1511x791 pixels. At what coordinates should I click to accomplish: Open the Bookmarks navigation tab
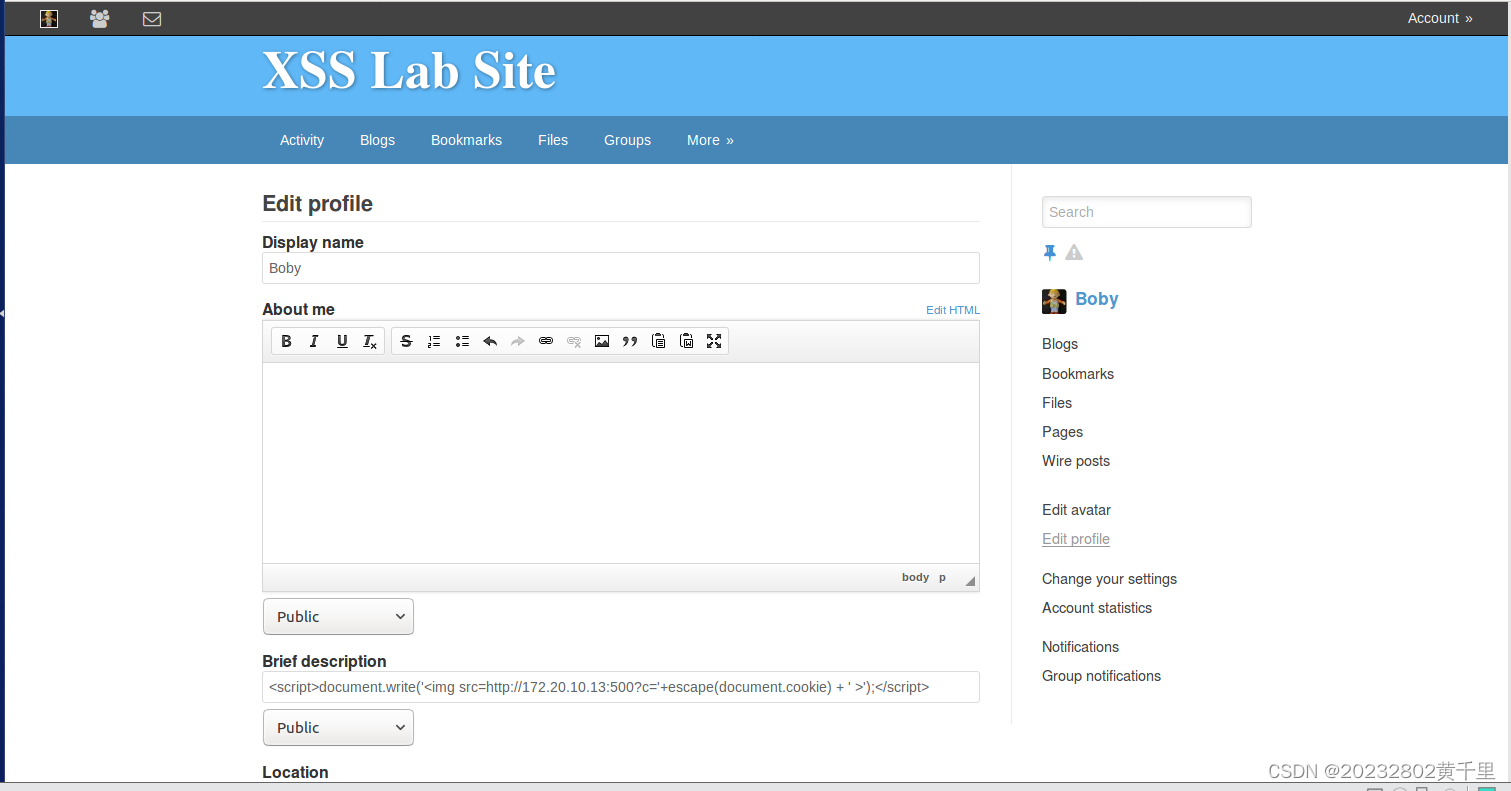pos(466,140)
